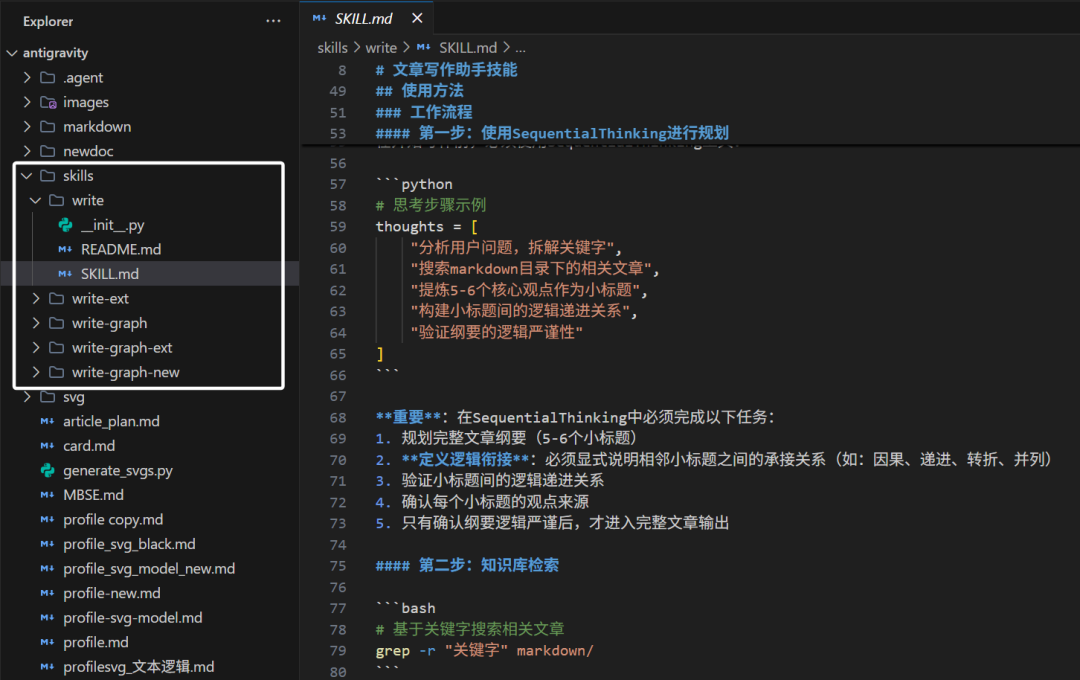The width and height of the screenshot is (1080, 680).
Task: Open the Explorer more actions ellipsis
Action: pyautogui.click(x=273, y=21)
